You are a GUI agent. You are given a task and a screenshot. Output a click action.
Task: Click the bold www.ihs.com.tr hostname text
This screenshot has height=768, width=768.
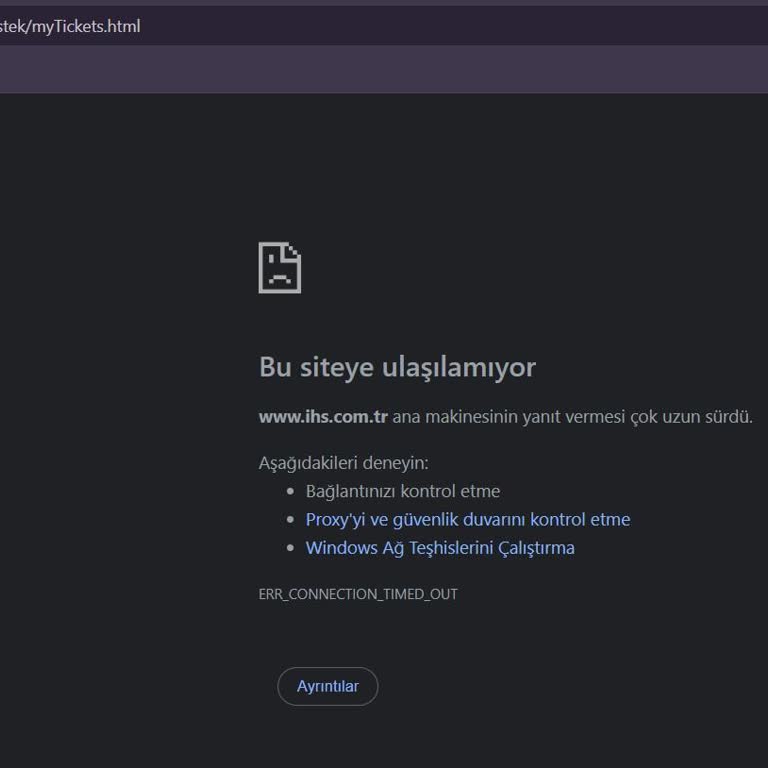(323, 417)
